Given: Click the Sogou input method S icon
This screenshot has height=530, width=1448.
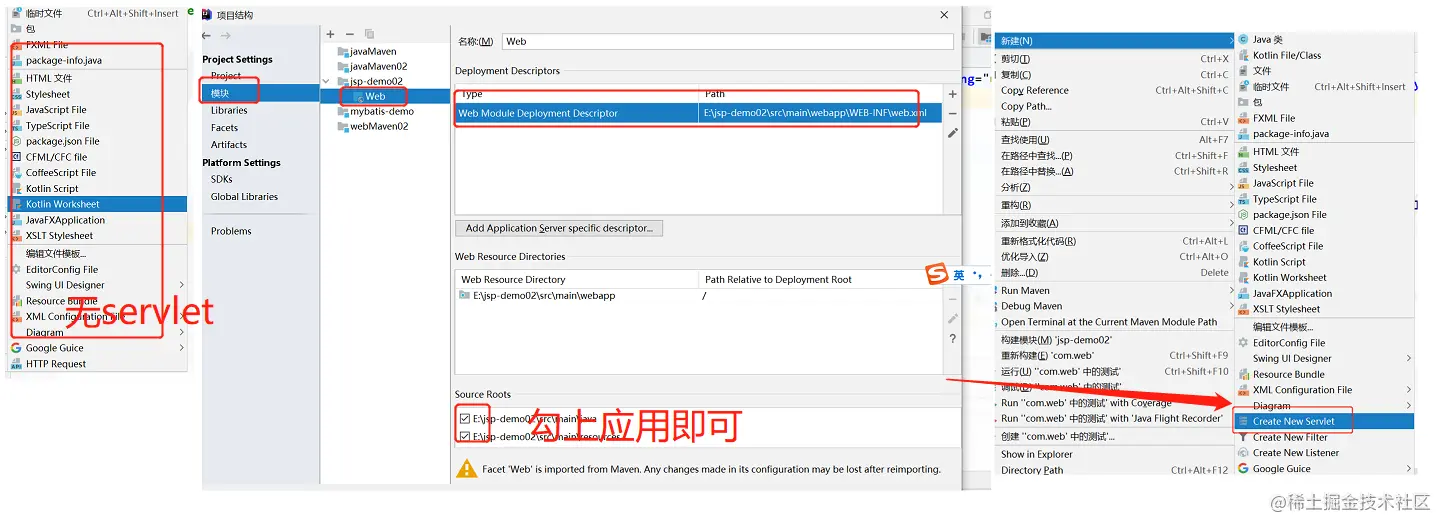Looking at the screenshot, I should point(936,275).
